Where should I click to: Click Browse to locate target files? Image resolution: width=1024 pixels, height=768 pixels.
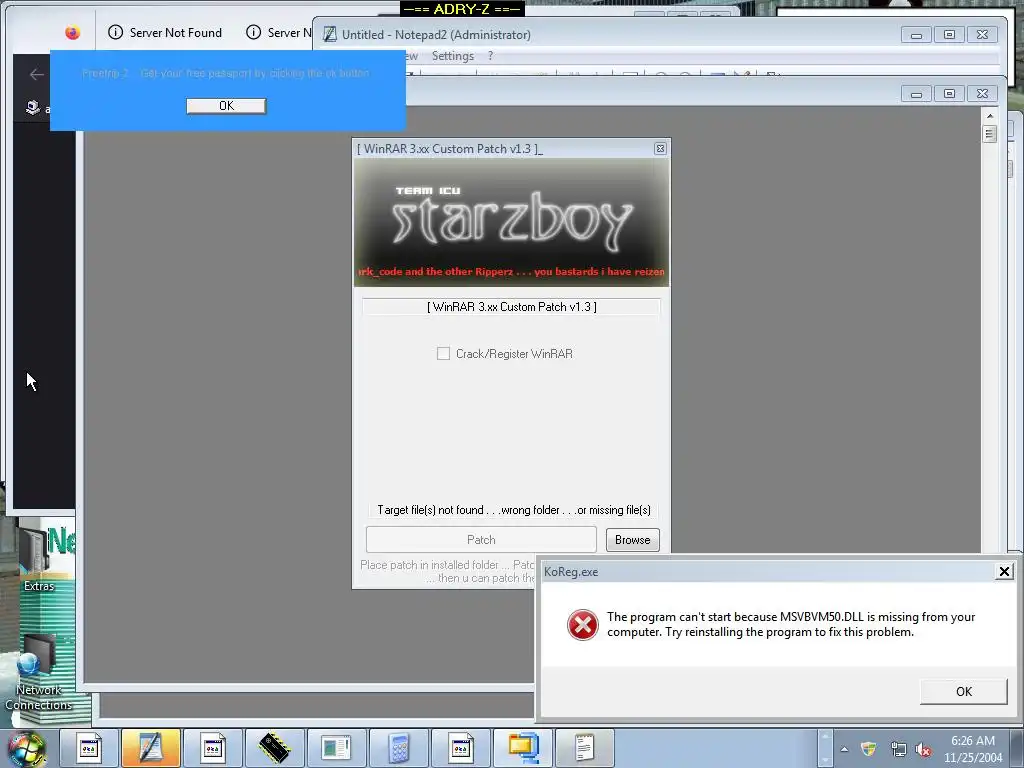click(x=632, y=540)
